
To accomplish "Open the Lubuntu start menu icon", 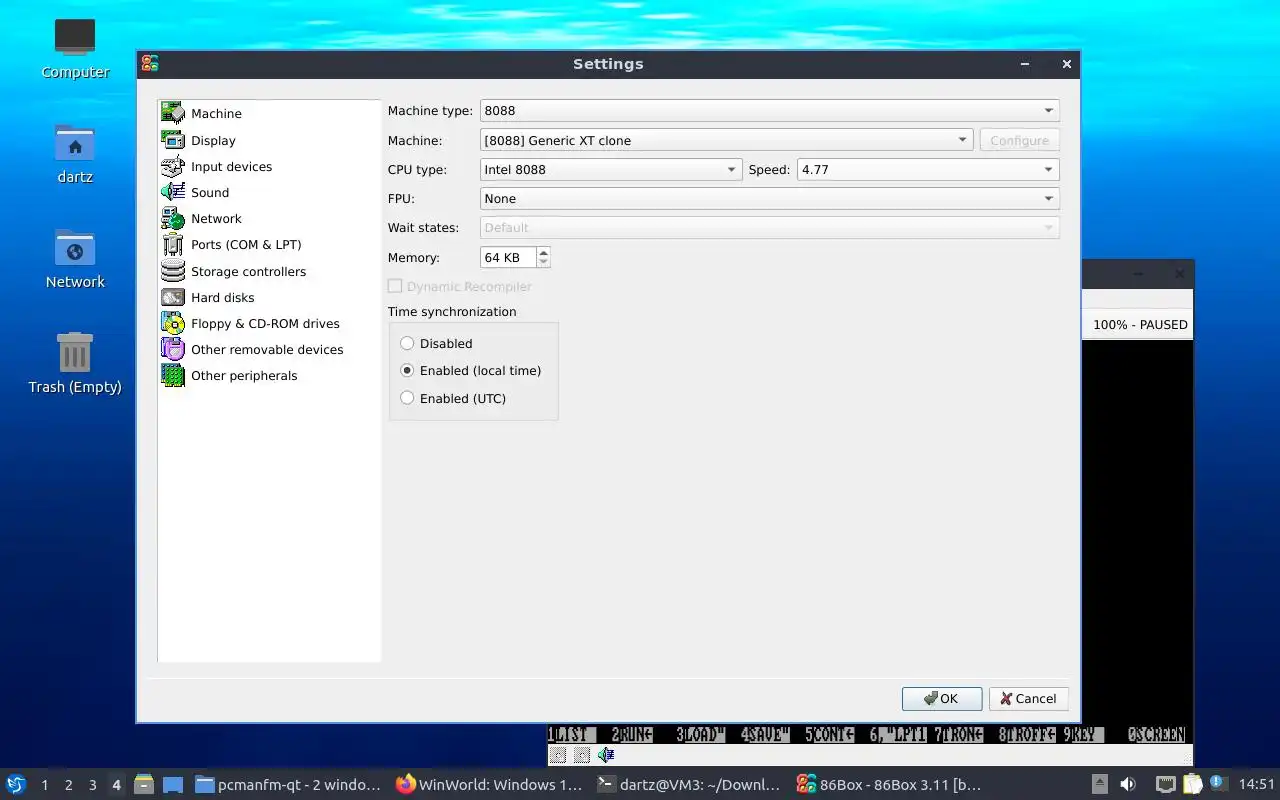I will click(x=16, y=784).
